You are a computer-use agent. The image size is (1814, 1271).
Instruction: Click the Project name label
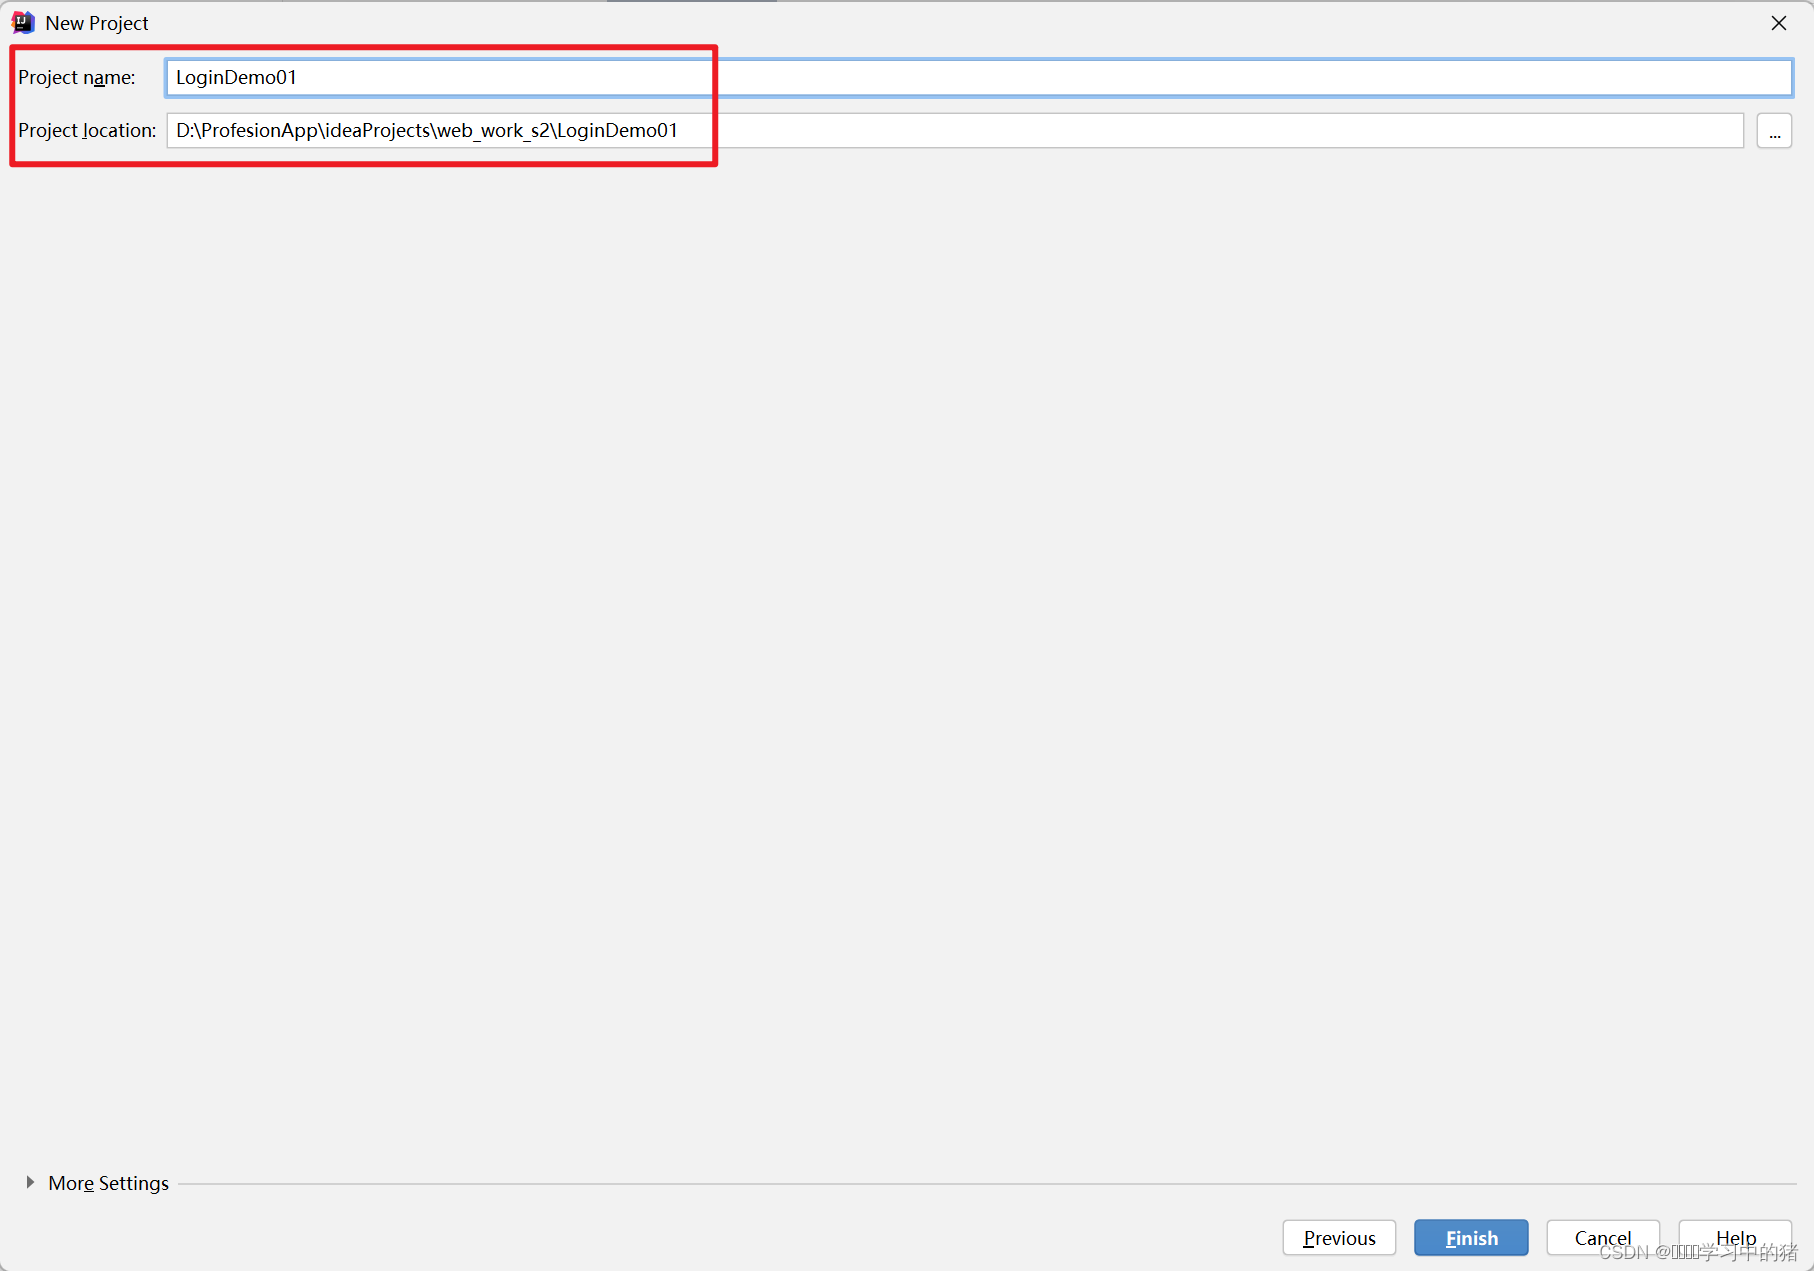pyautogui.click(x=77, y=78)
